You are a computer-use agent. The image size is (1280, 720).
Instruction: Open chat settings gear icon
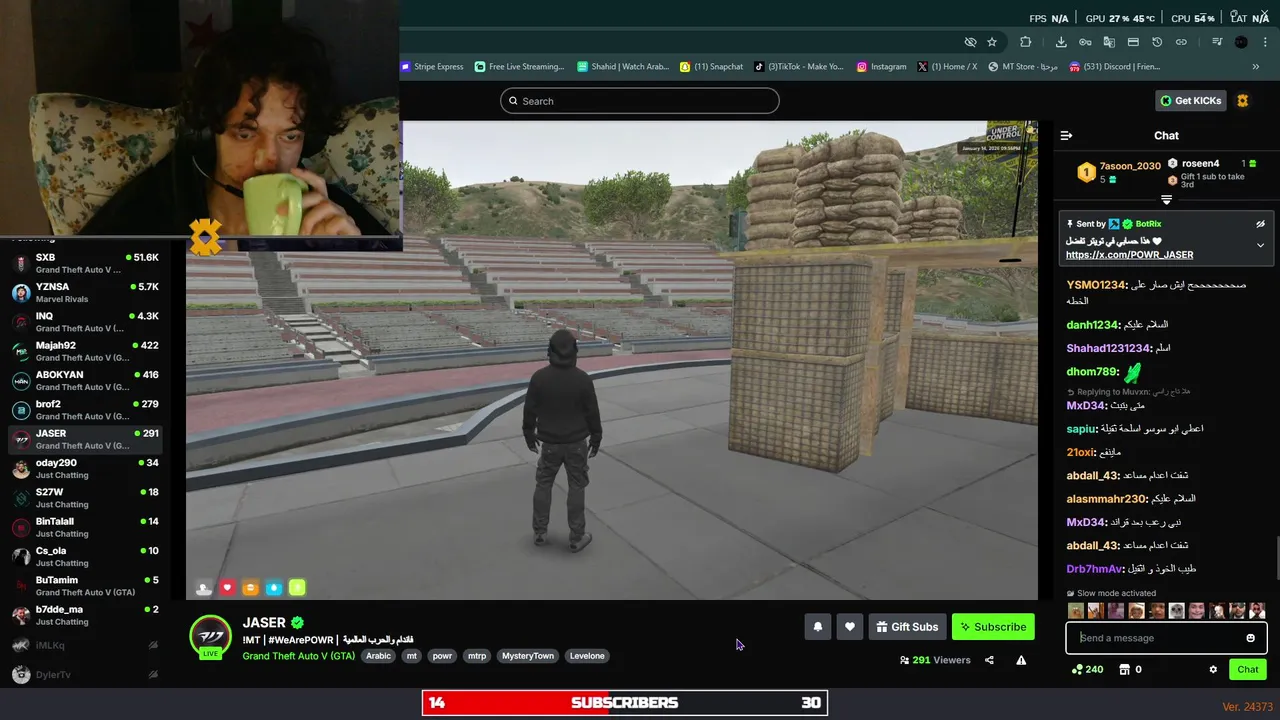(1213, 669)
